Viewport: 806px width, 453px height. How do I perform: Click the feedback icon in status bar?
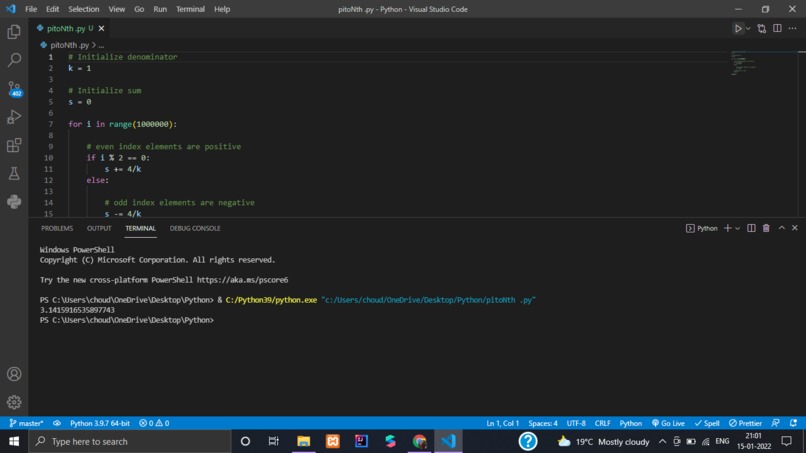(x=775, y=423)
